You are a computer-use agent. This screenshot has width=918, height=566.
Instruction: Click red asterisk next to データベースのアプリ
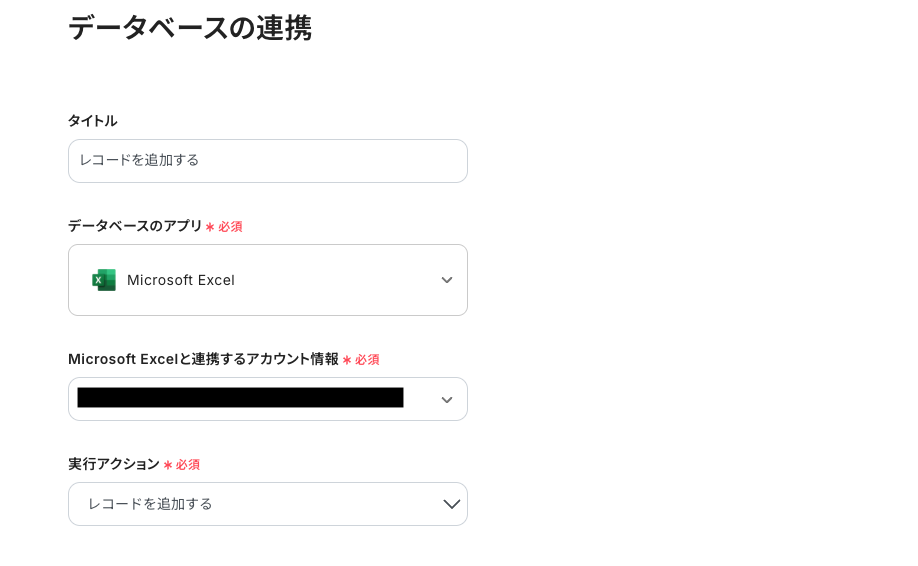210,227
